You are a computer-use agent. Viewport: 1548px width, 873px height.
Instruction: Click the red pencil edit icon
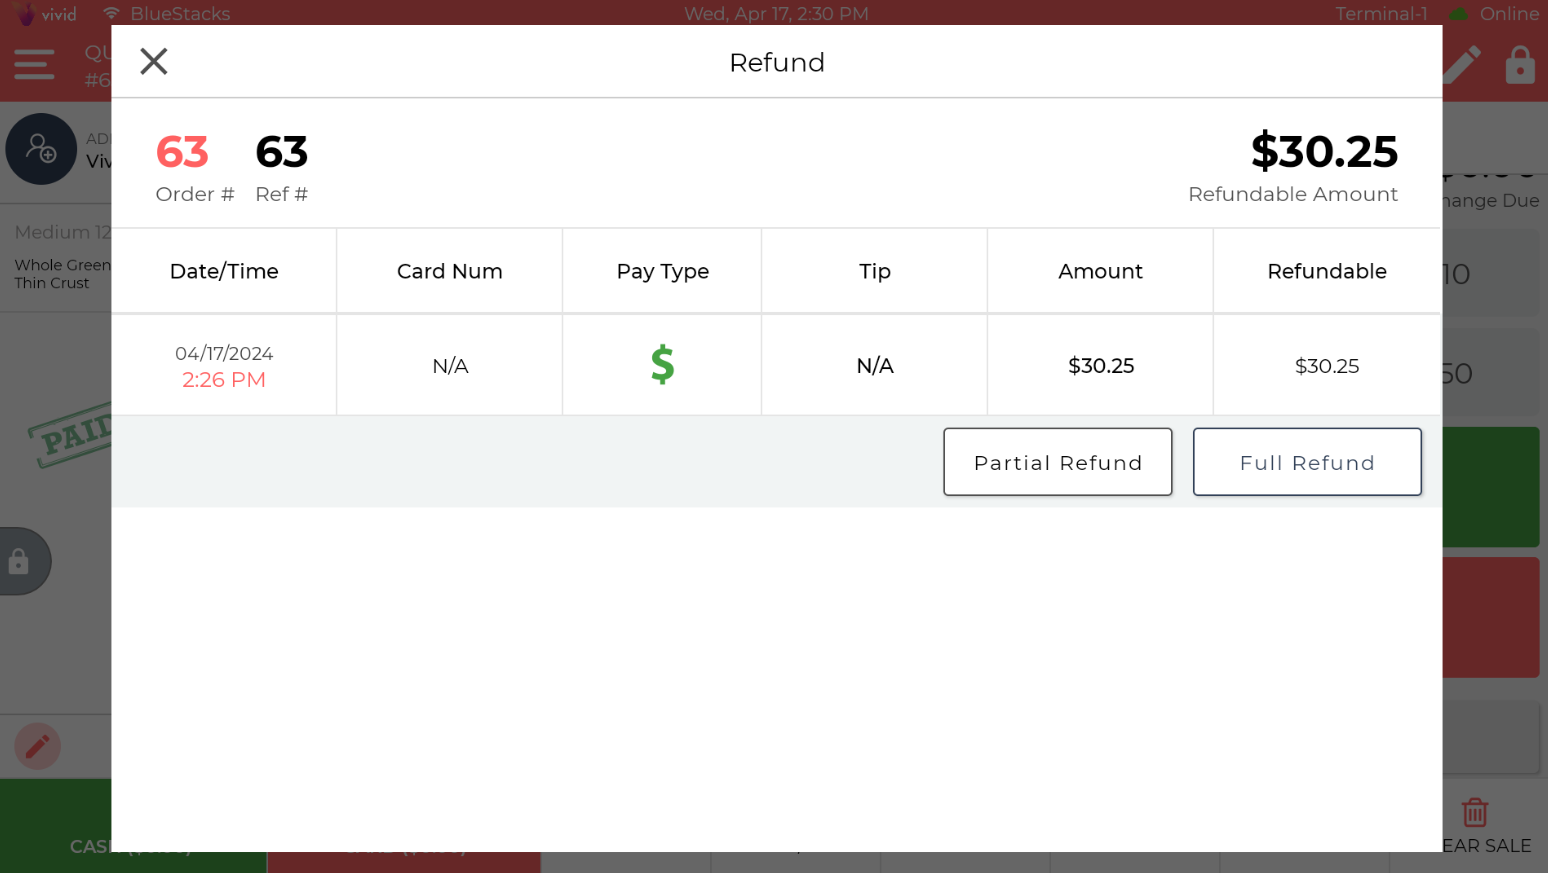[38, 746]
